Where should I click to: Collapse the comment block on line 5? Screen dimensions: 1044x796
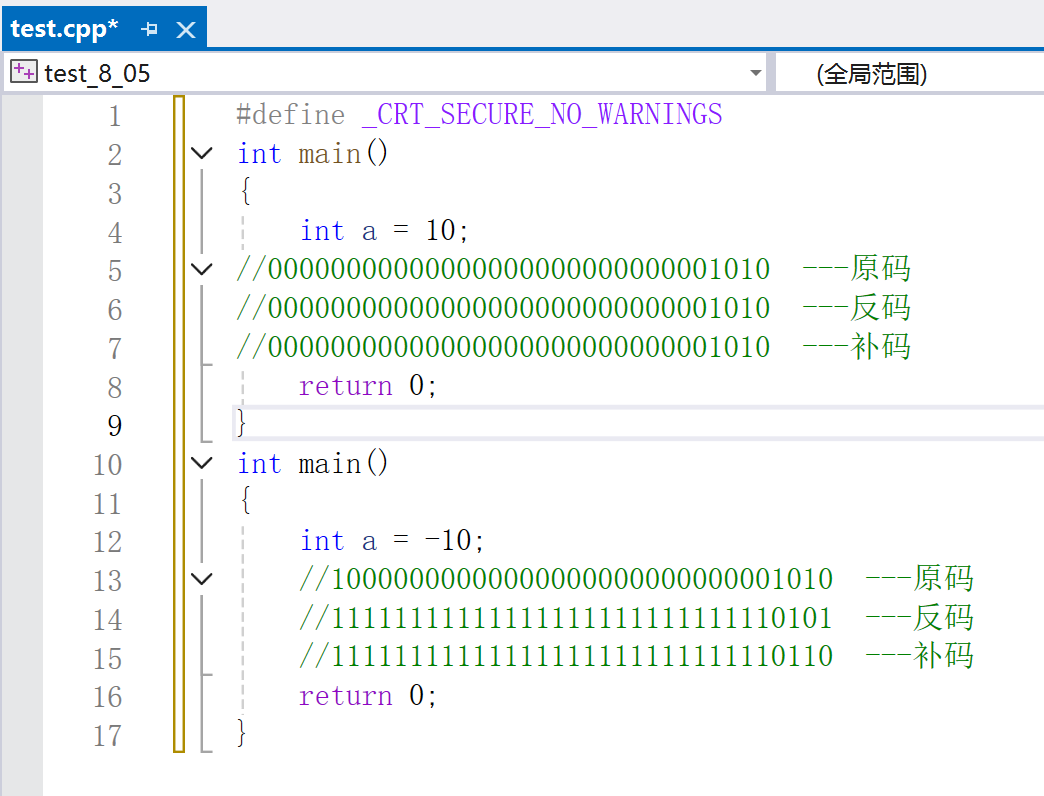click(202, 270)
